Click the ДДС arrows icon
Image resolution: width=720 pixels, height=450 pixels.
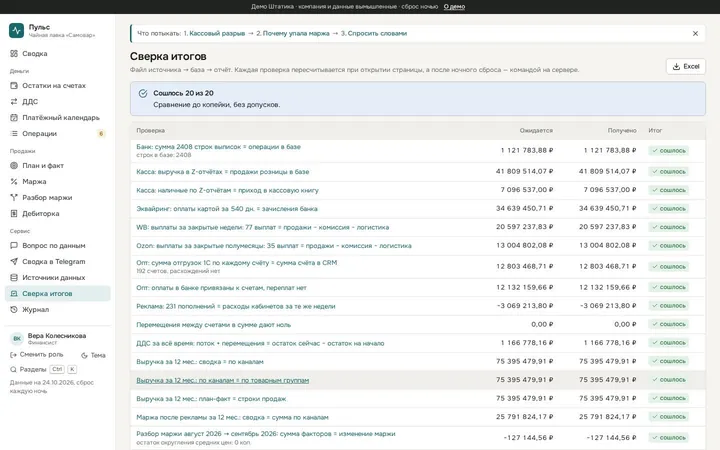(14, 101)
